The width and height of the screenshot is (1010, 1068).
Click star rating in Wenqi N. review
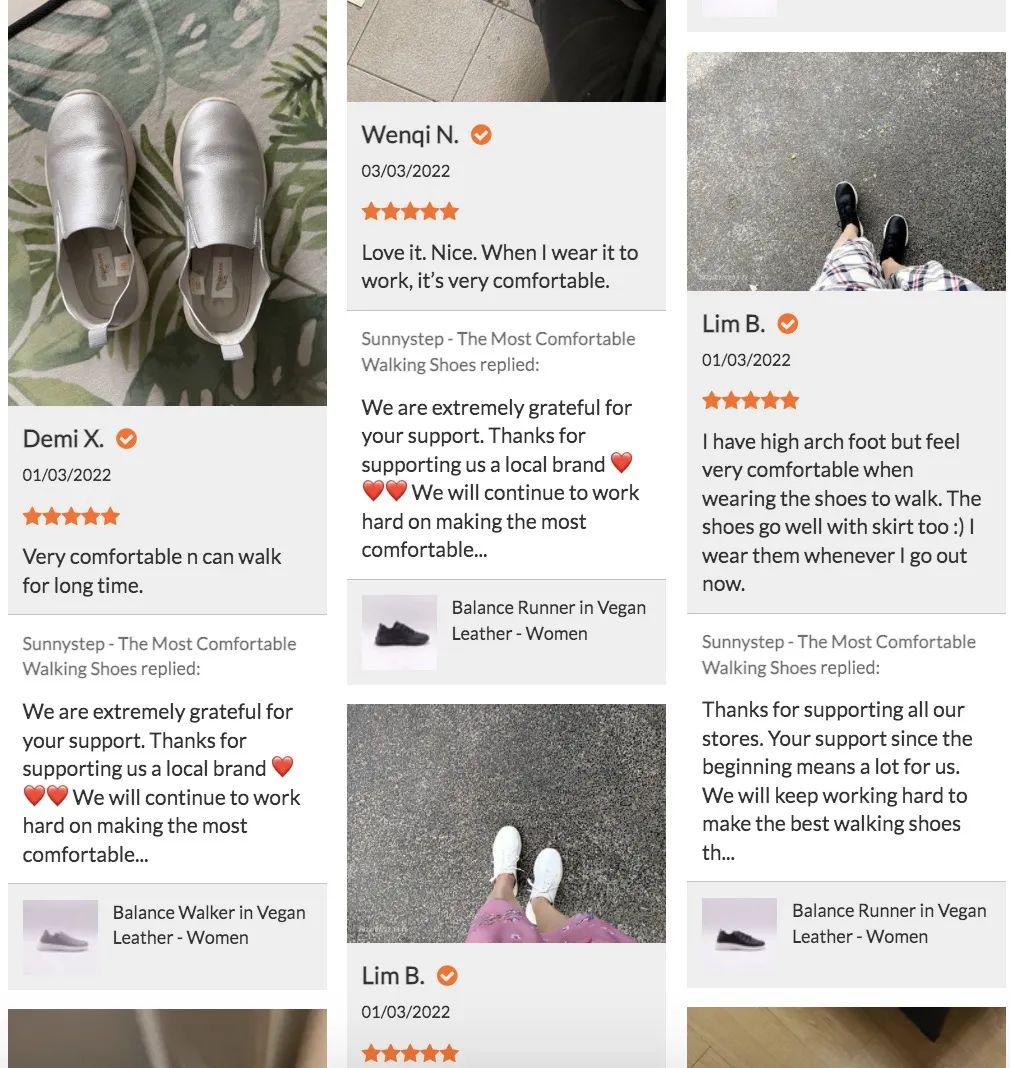pyautogui.click(x=410, y=211)
